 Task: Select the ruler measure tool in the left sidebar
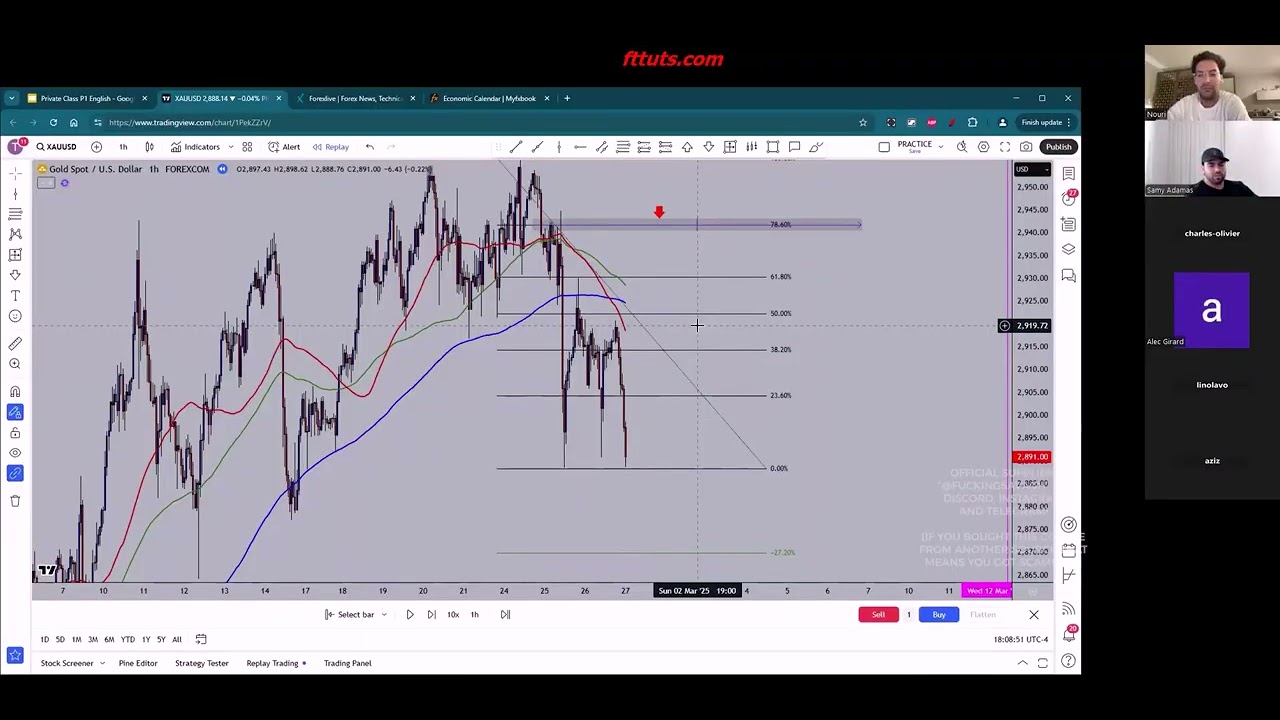pyautogui.click(x=15, y=344)
